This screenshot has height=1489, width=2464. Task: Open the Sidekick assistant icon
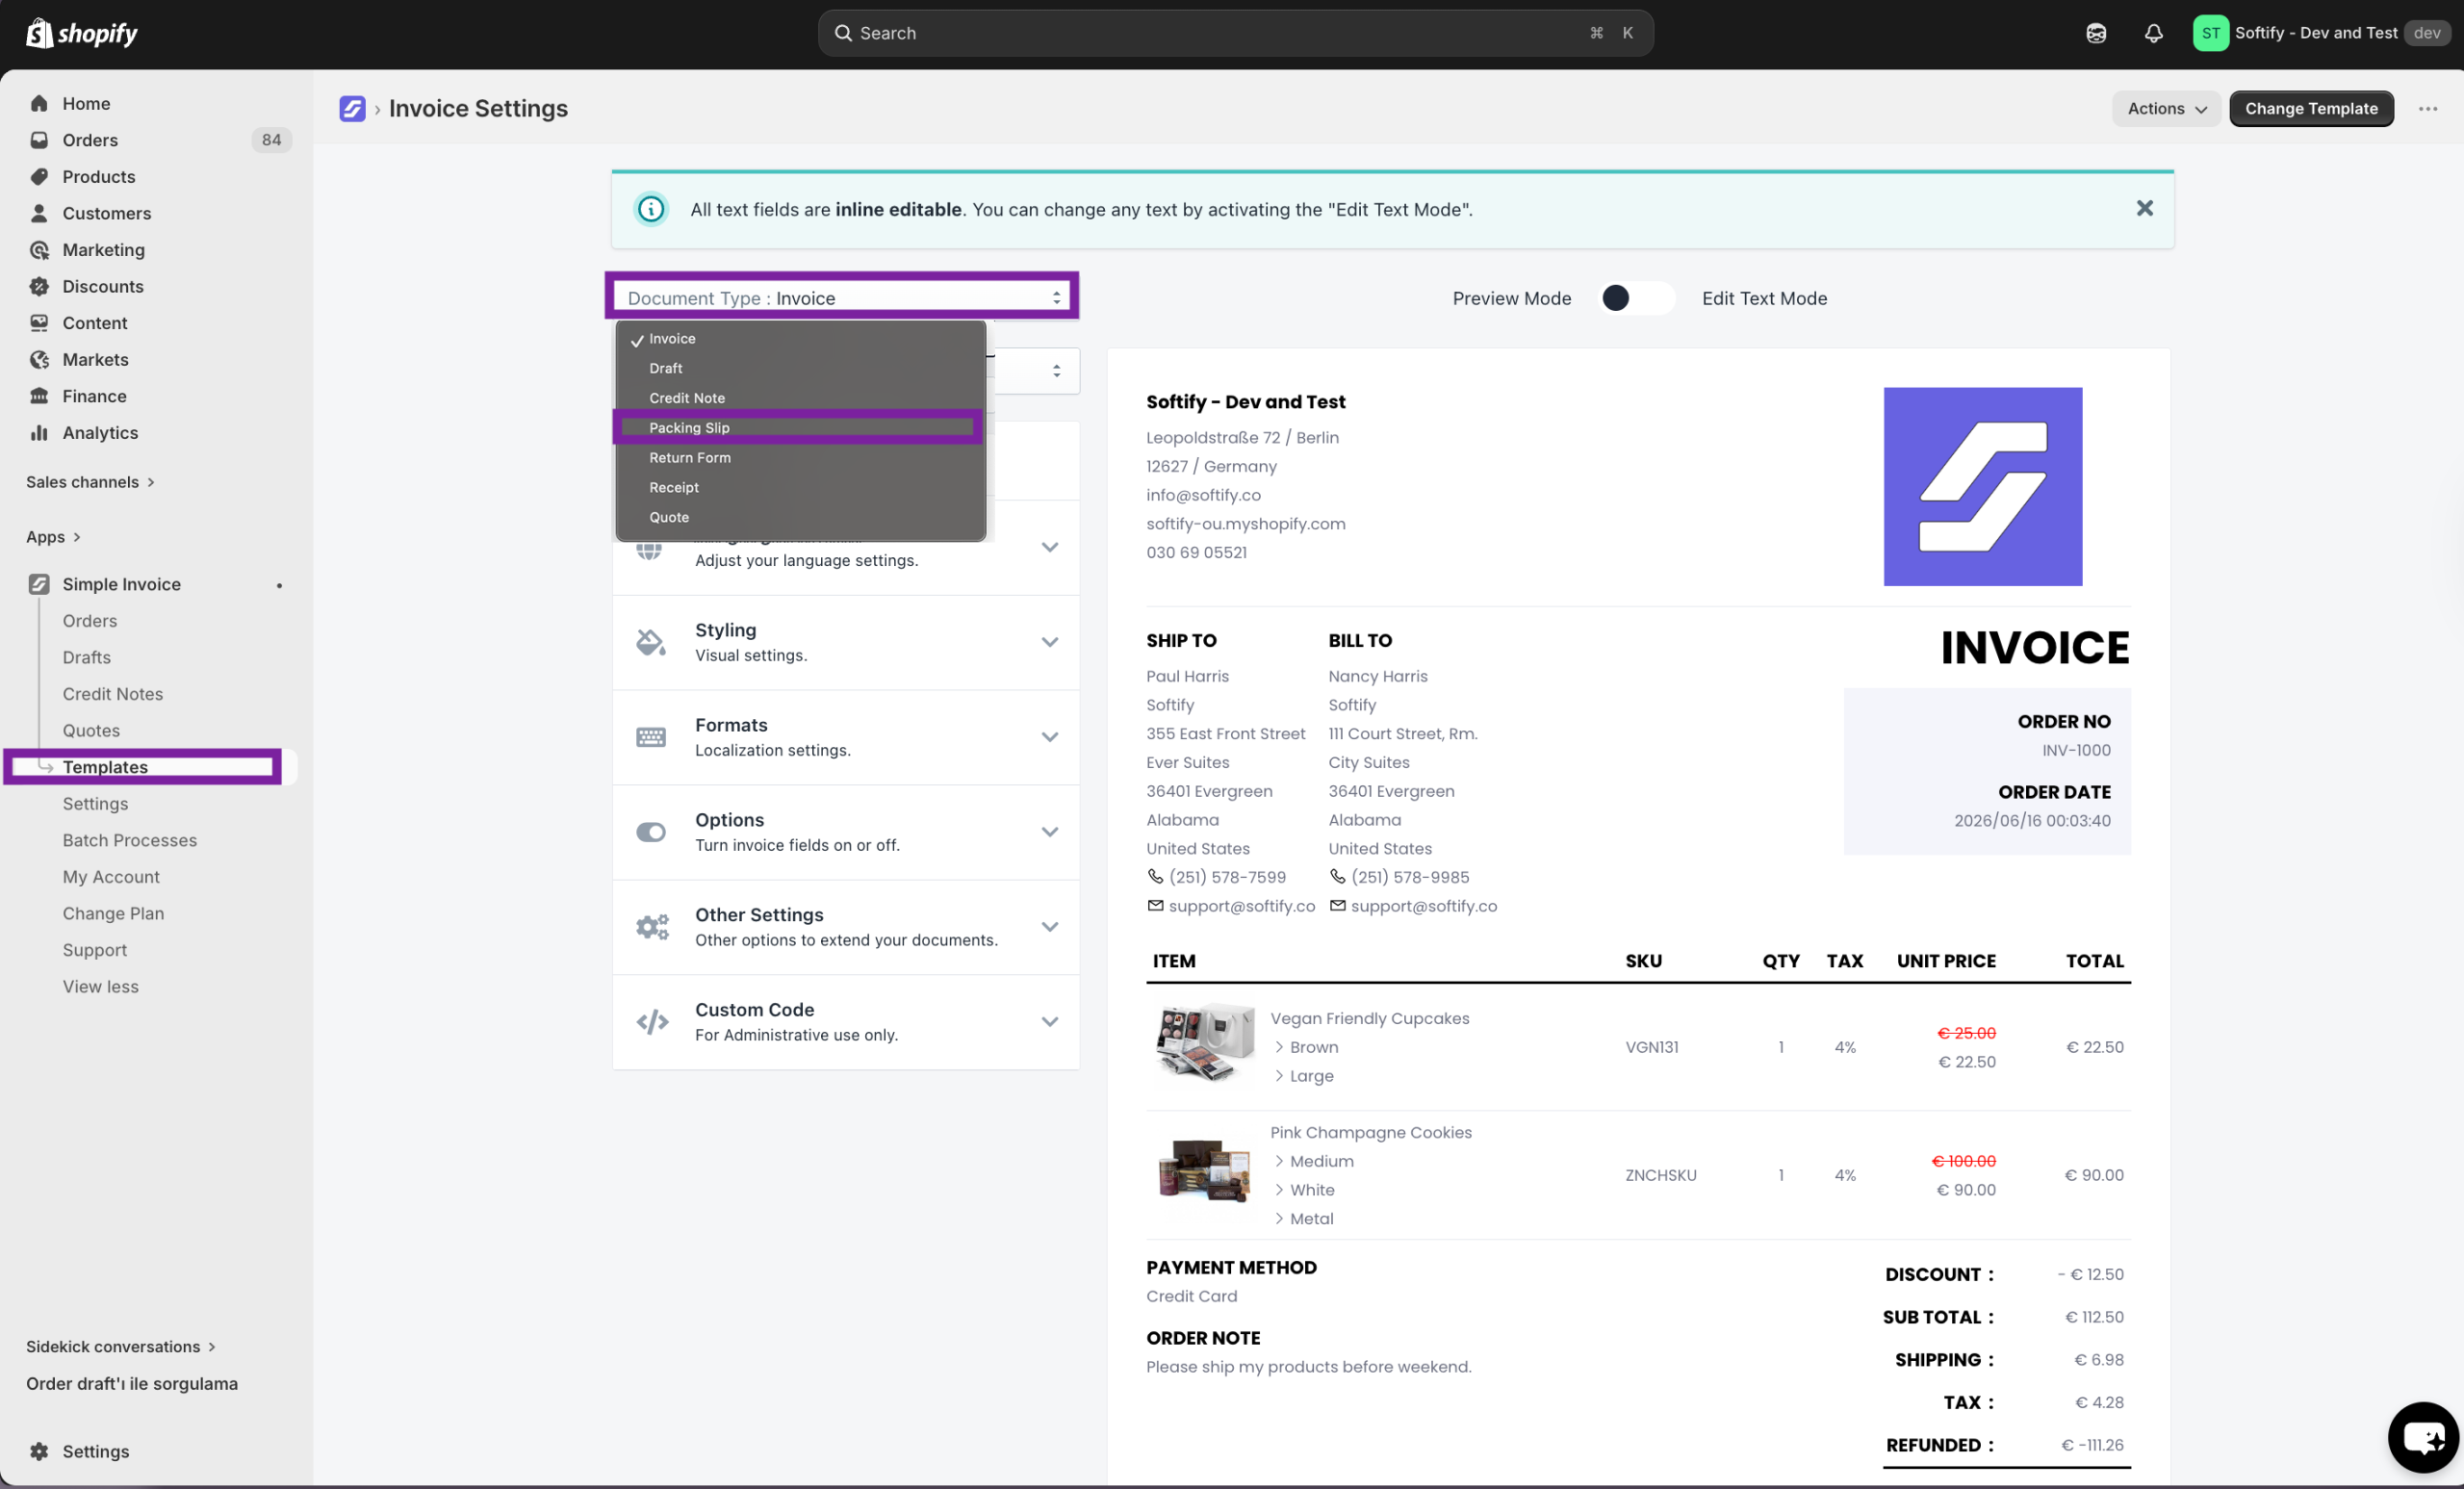2096,33
